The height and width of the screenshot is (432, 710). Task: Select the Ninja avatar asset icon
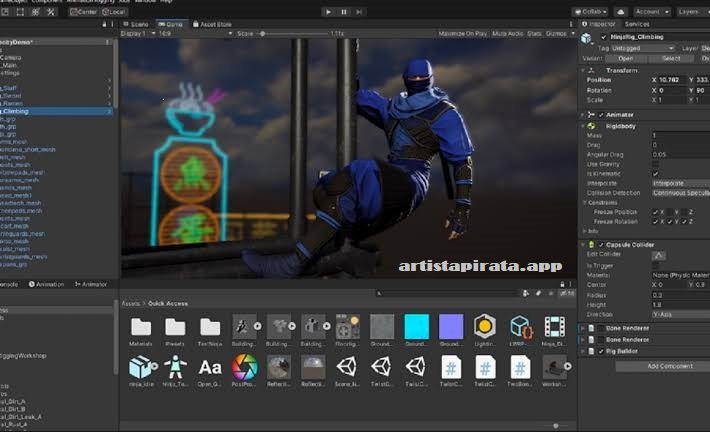point(175,367)
